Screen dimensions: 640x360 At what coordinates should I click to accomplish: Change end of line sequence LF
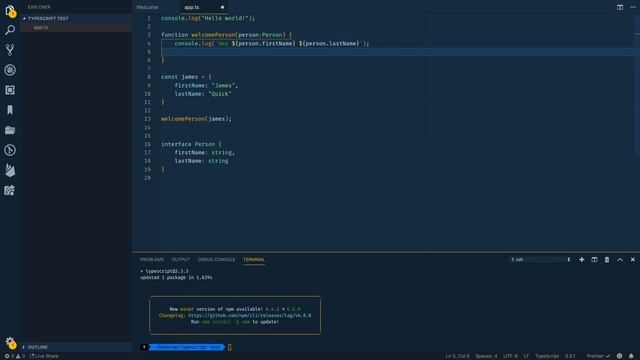point(526,356)
